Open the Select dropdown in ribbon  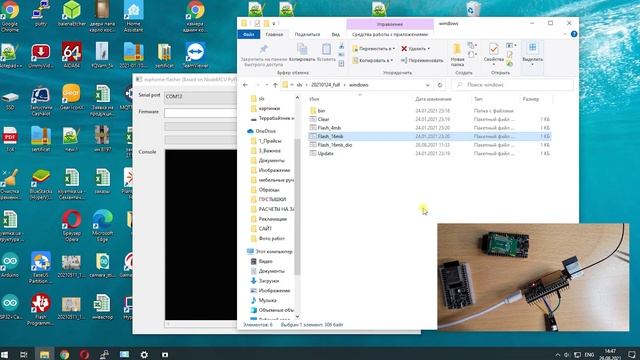click(x=532, y=55)
